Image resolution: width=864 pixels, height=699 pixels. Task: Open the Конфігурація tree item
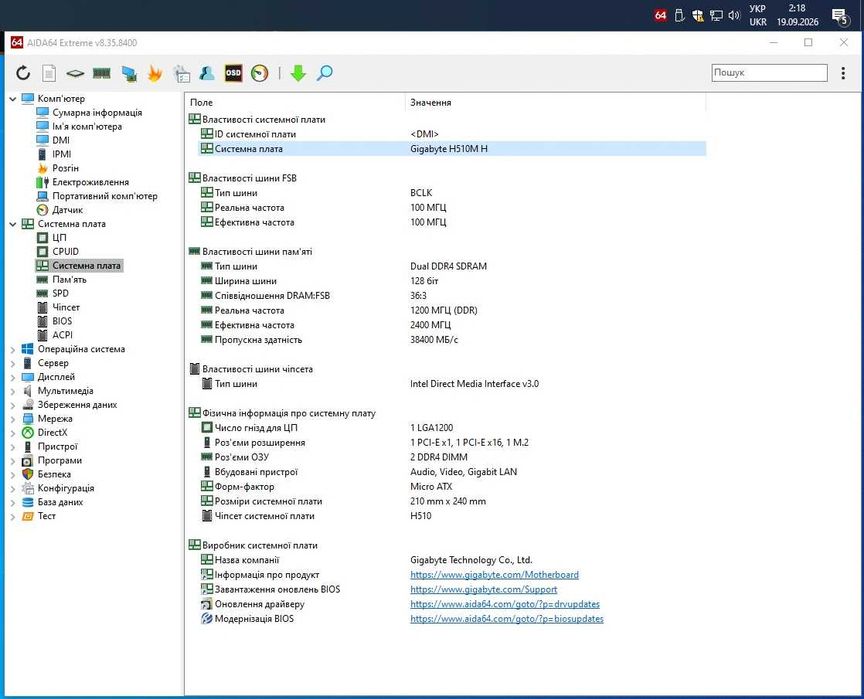coord(66,488)
